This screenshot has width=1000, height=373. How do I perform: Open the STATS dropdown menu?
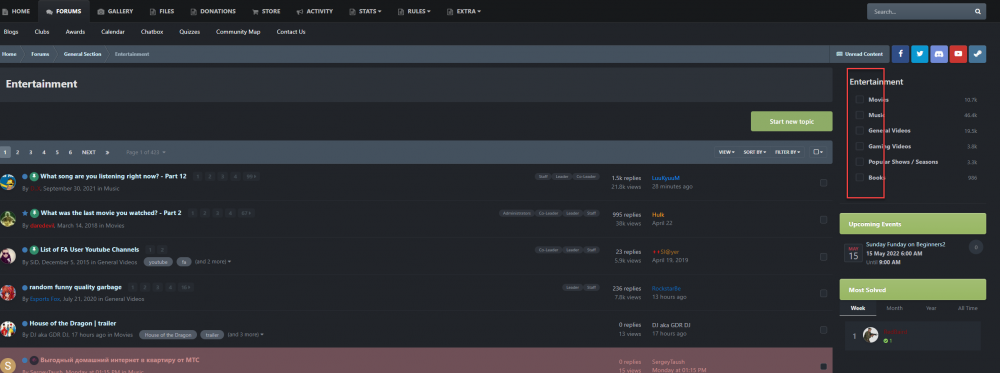pyautogui.click(x=365, y=11)
